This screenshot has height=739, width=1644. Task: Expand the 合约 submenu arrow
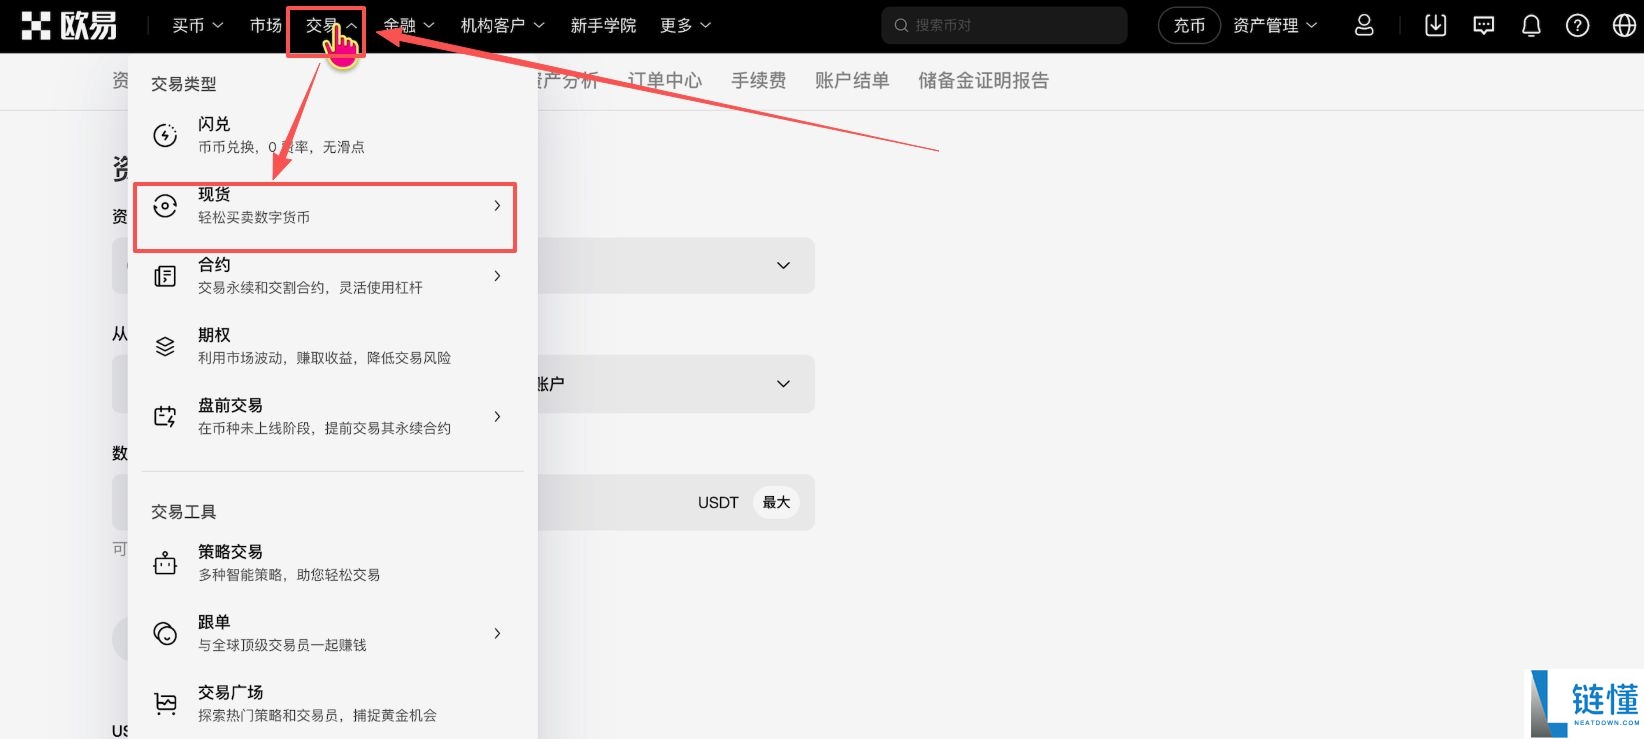497,275
